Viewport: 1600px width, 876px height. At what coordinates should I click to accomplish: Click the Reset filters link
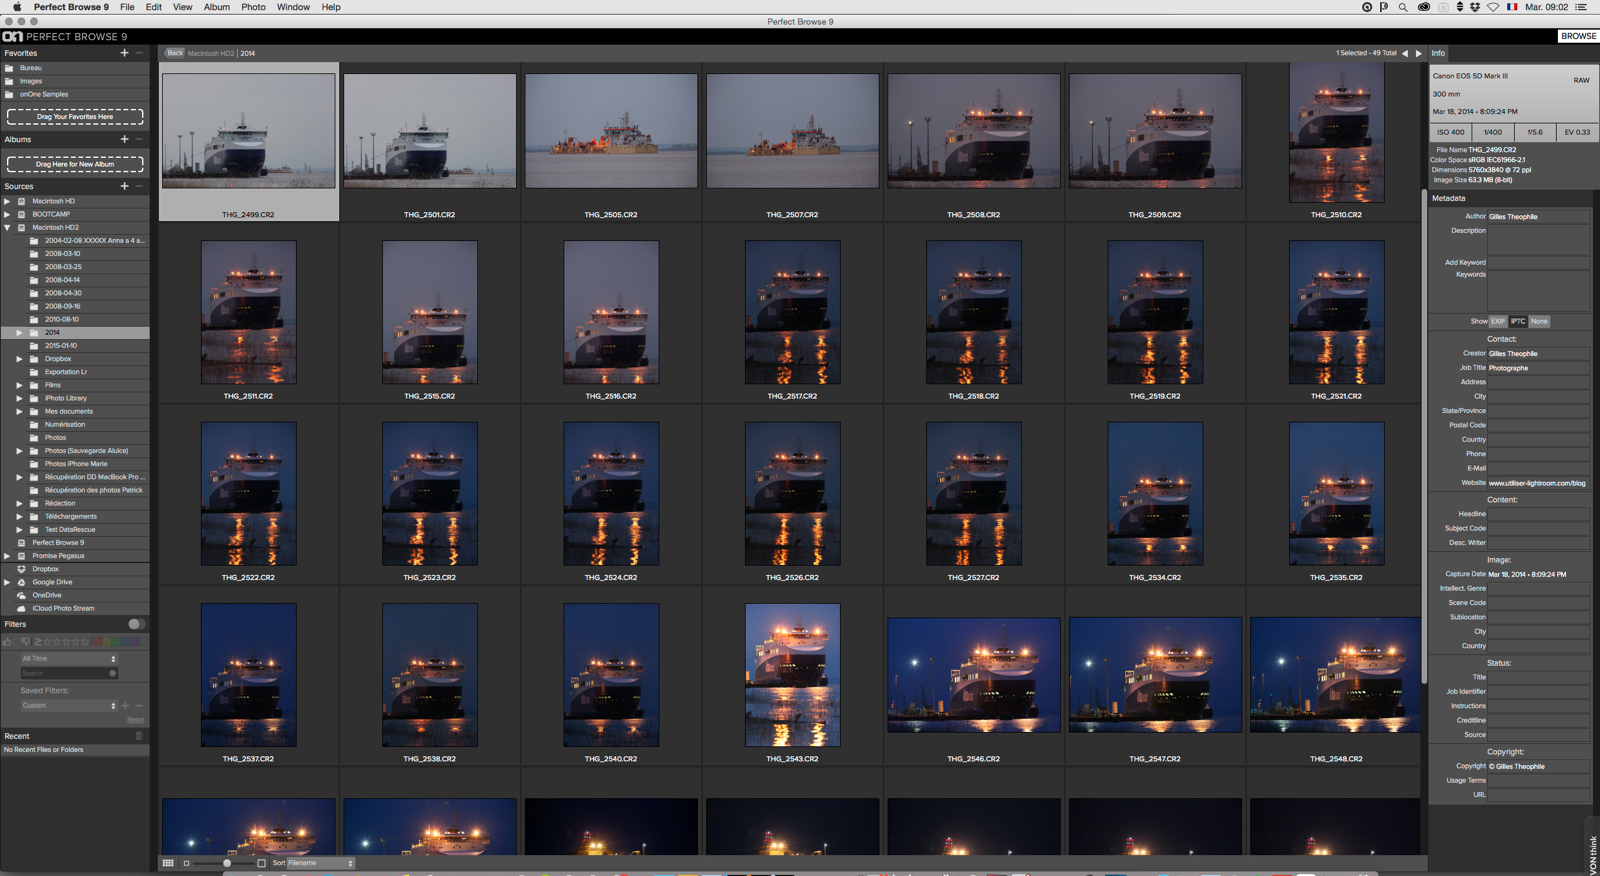pyautogui.click(x=136, y=720)
